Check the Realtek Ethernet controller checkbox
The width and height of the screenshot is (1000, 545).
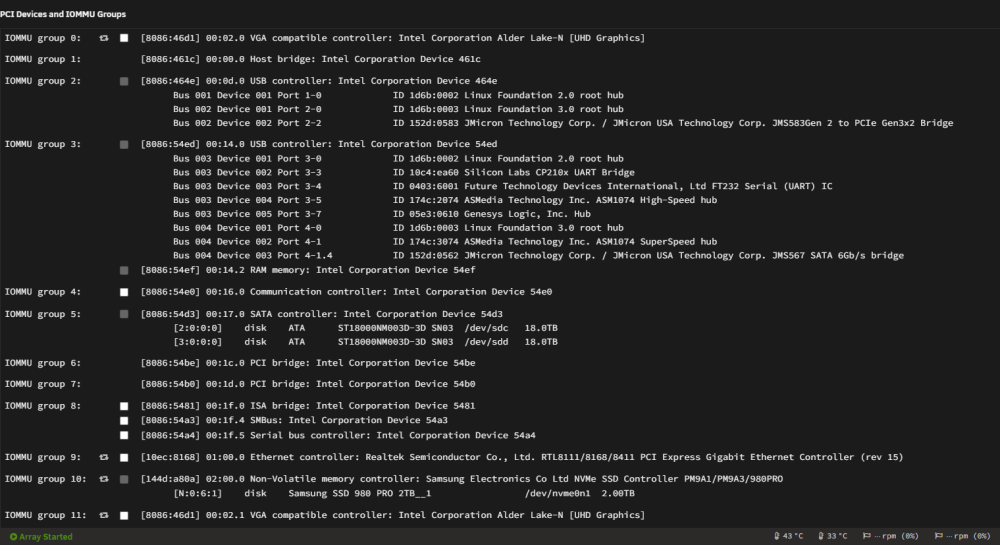[x=124, y=458]
